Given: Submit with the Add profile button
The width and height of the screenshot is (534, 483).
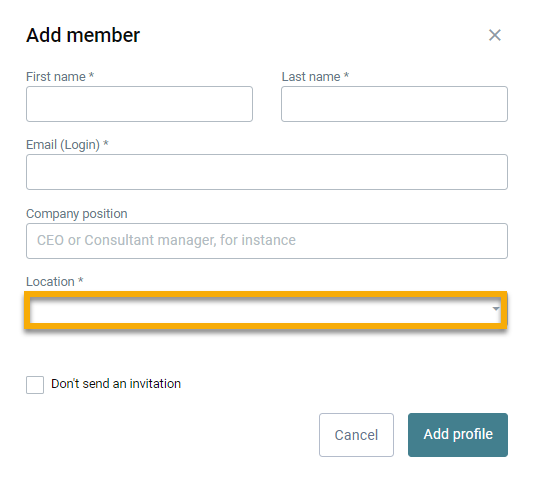Looking at the screenshot, I should coord(458,435).
